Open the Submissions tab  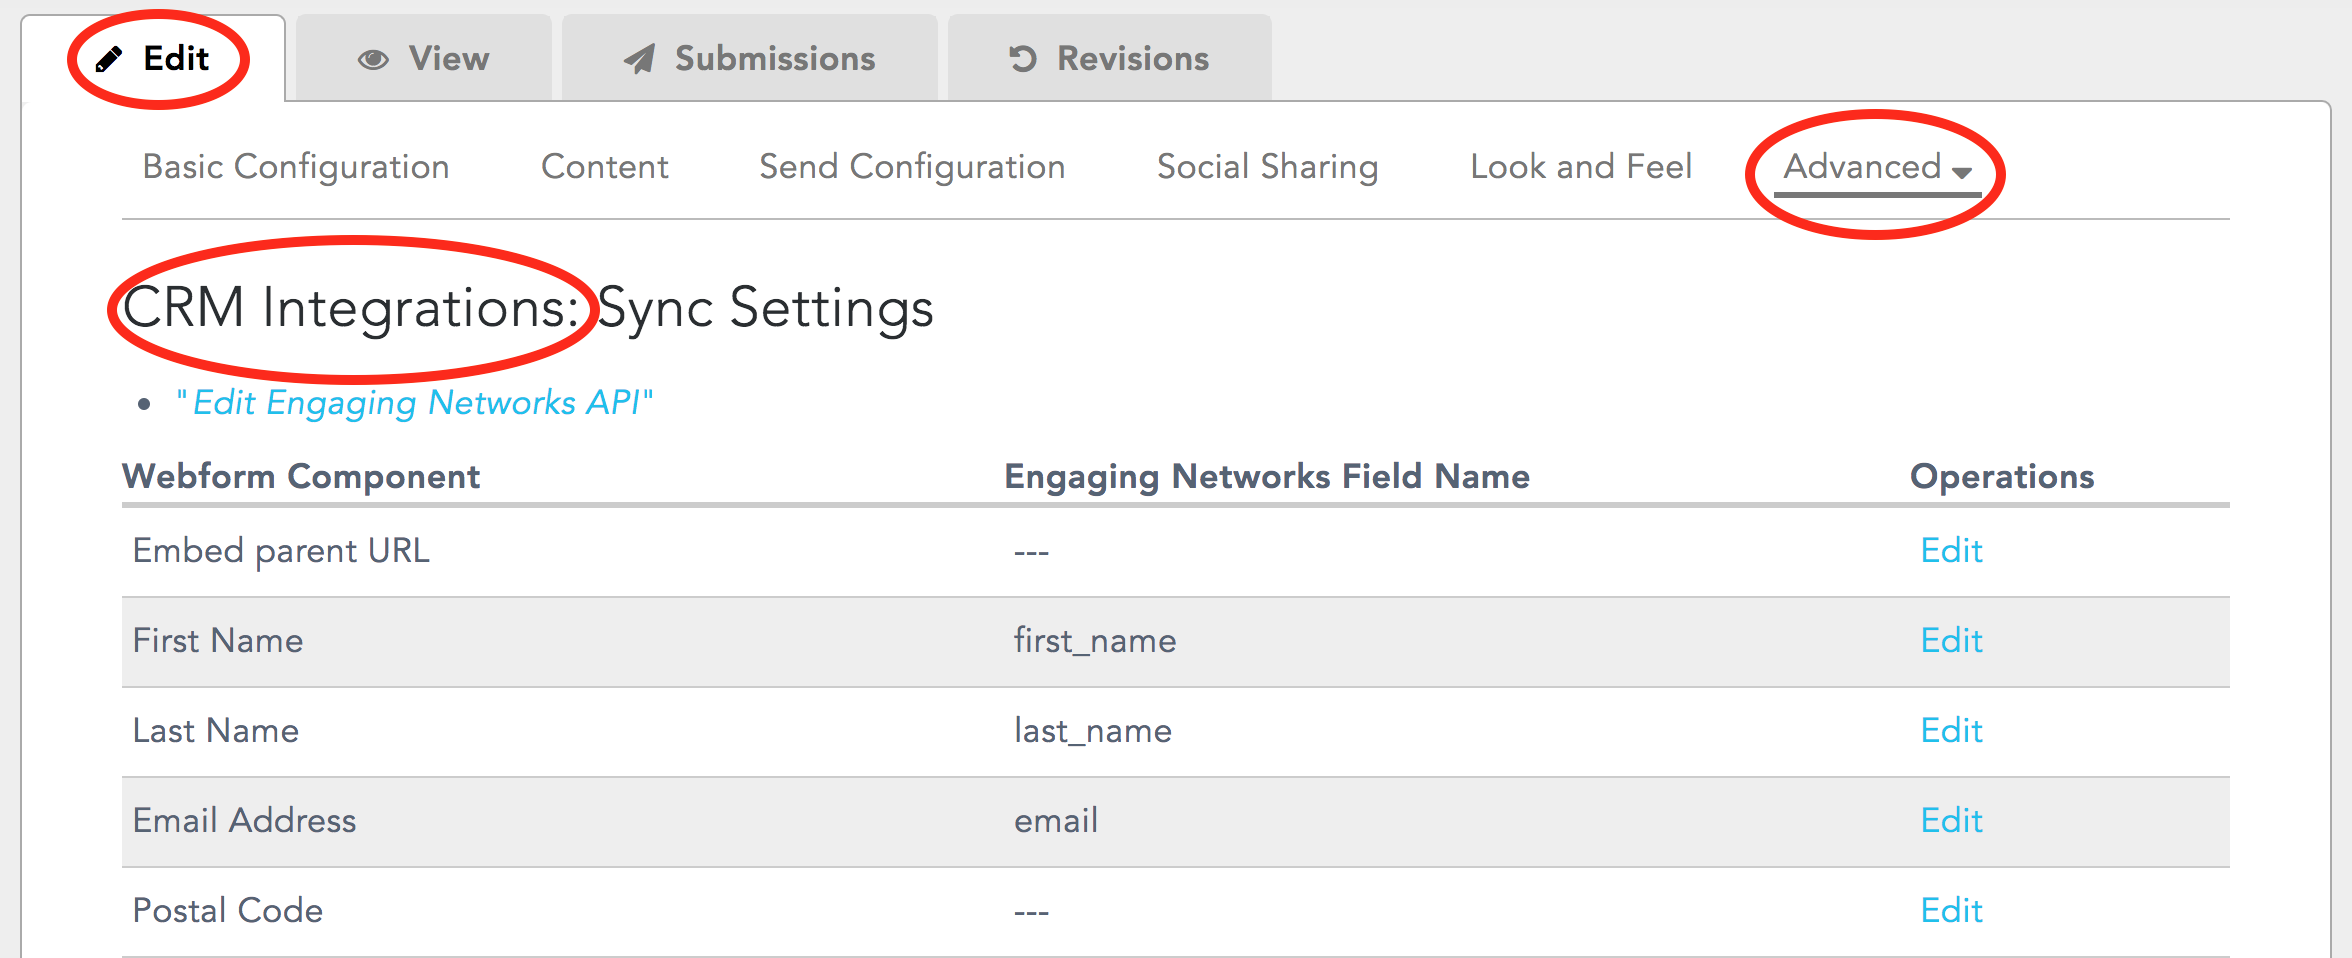tap(749, 58)
